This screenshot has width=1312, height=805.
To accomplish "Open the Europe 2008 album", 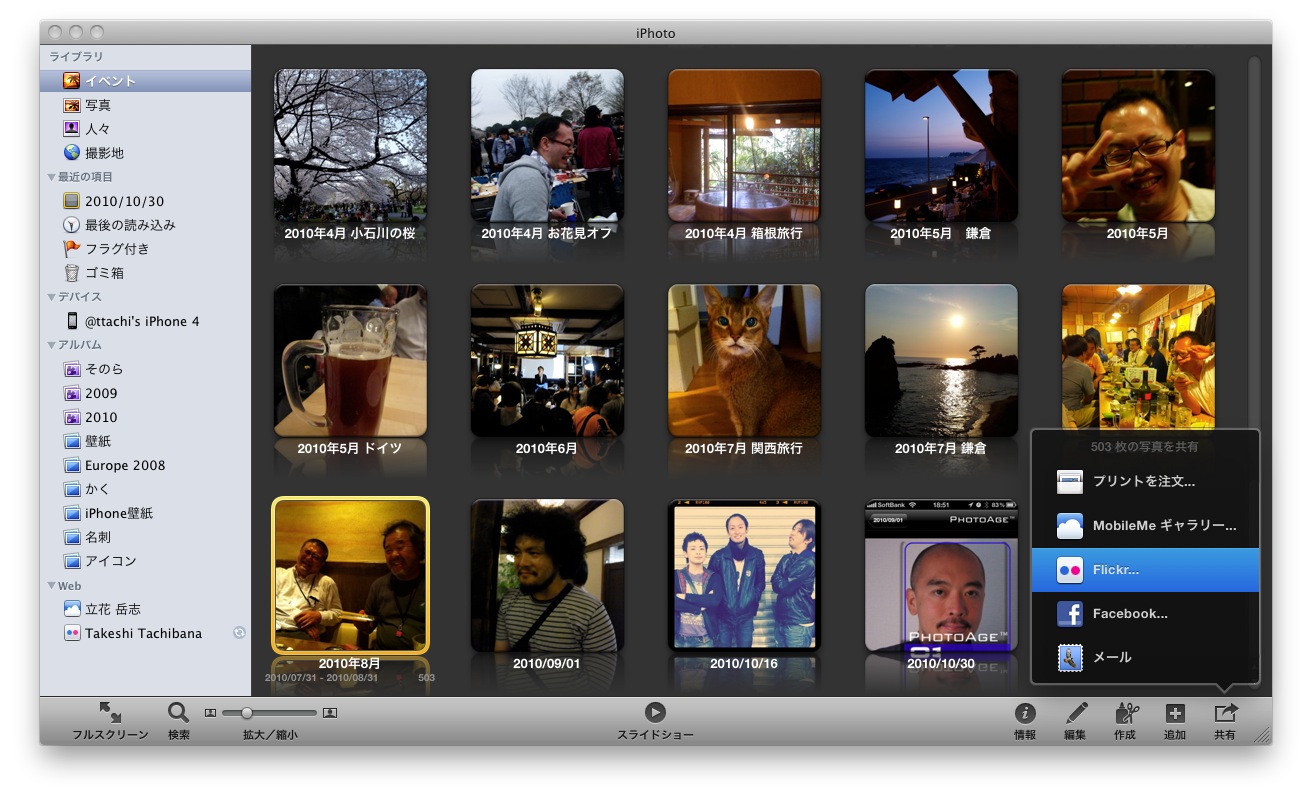I will click(x=124, y=465).
